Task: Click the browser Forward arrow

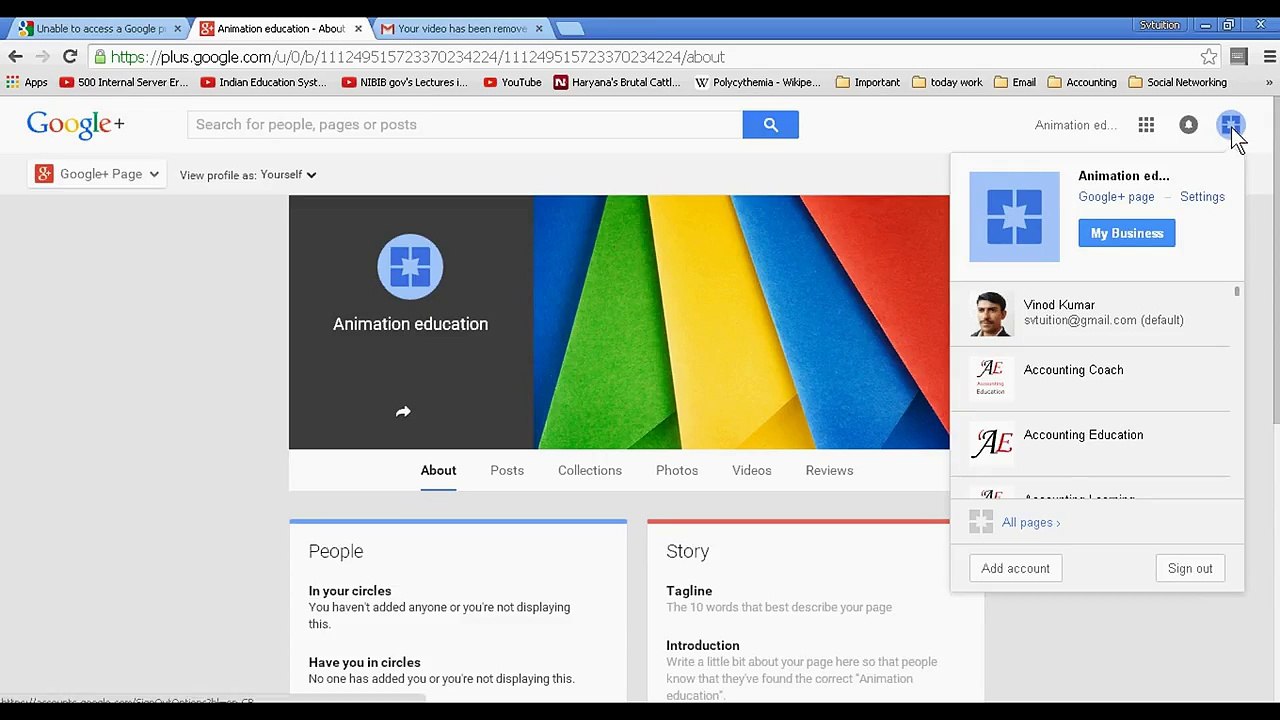Action: (x=42, y=57)
